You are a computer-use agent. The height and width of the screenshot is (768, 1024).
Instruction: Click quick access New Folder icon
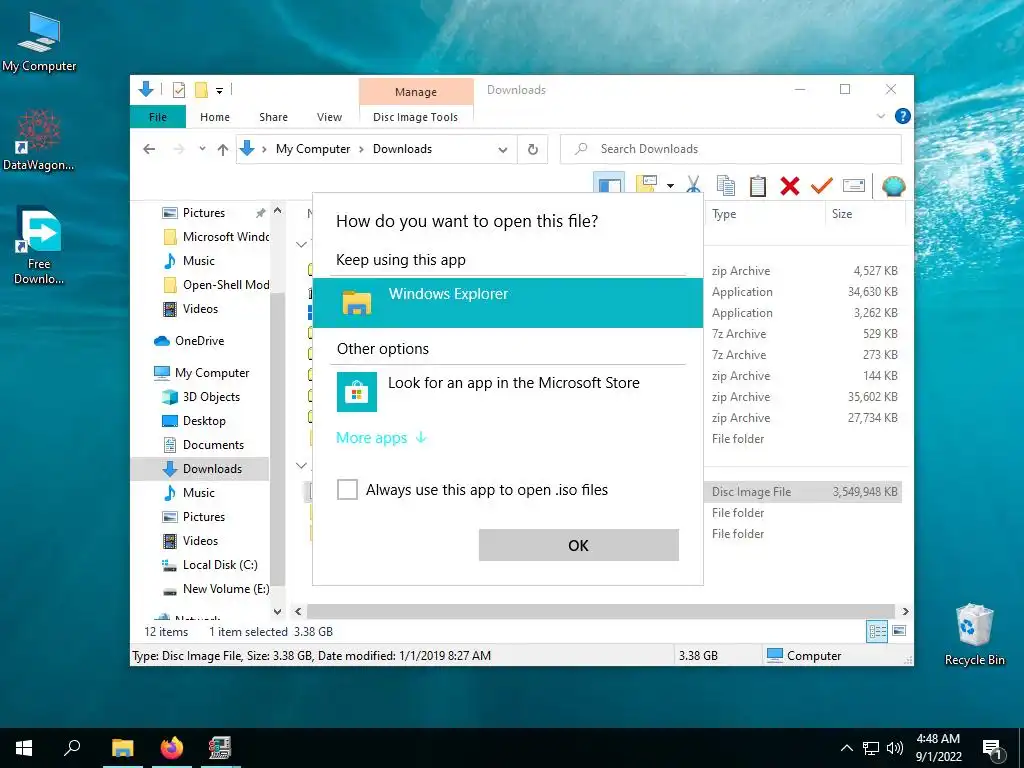[201, 90]
